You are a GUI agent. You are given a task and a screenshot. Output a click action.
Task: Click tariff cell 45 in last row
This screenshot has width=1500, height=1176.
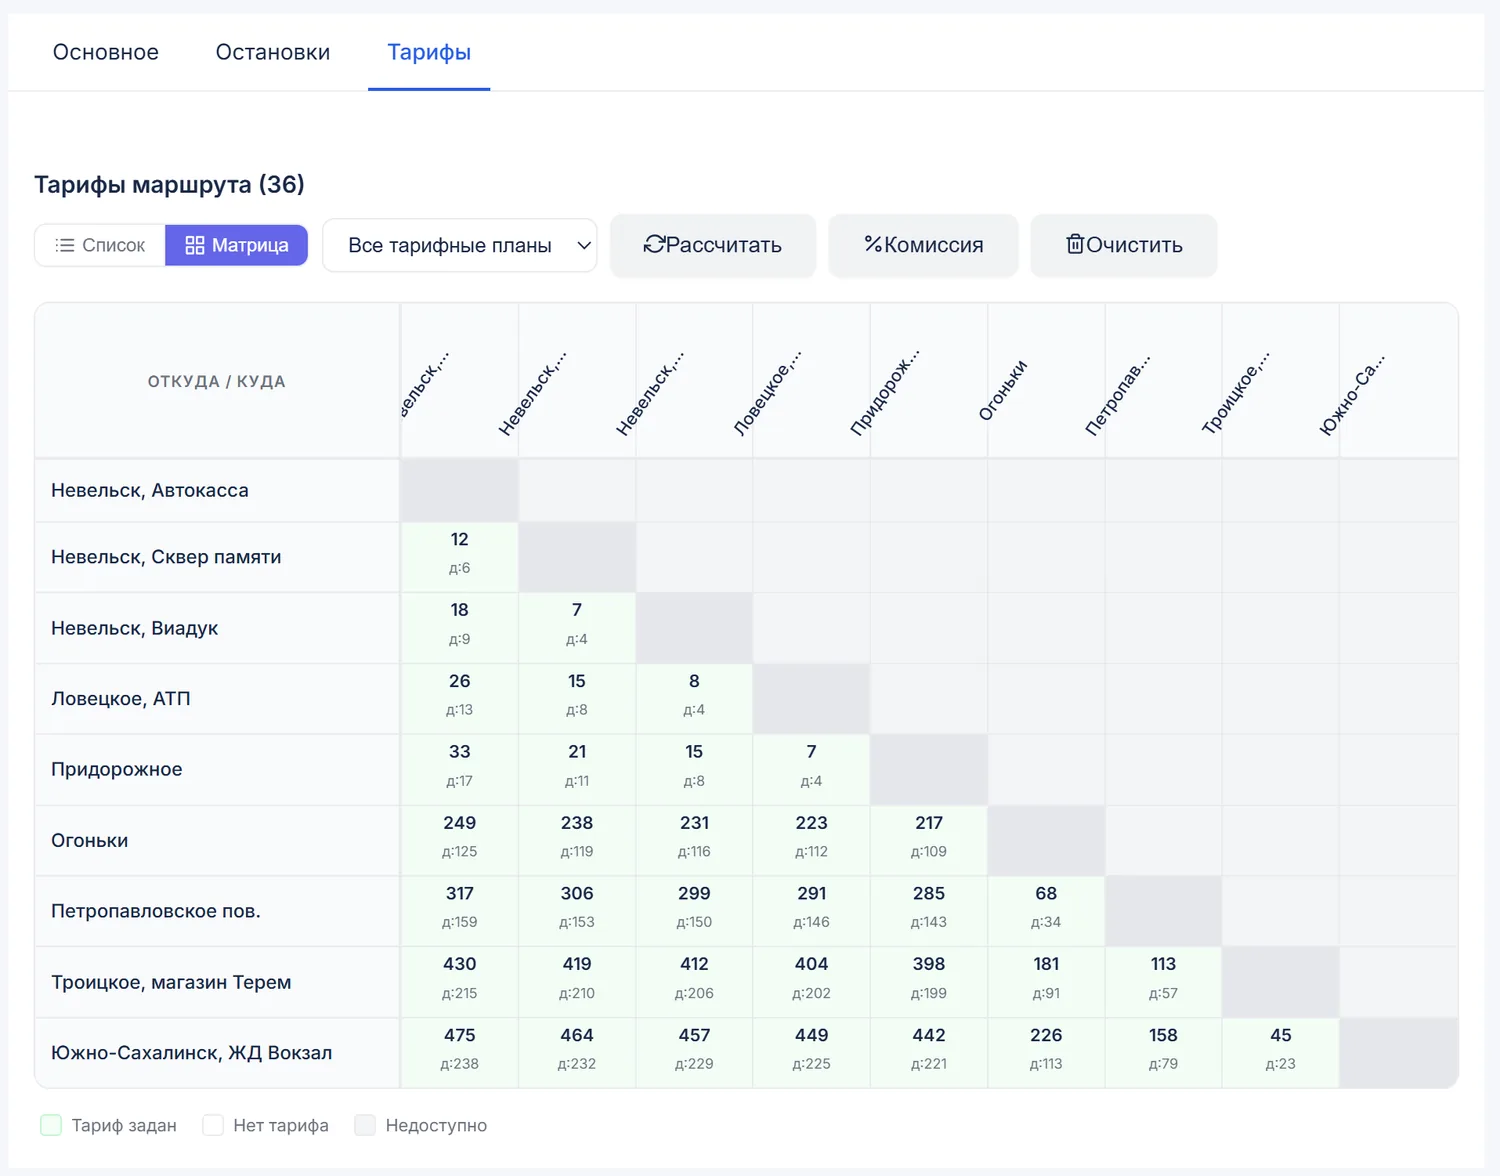coord(1280,1052)
